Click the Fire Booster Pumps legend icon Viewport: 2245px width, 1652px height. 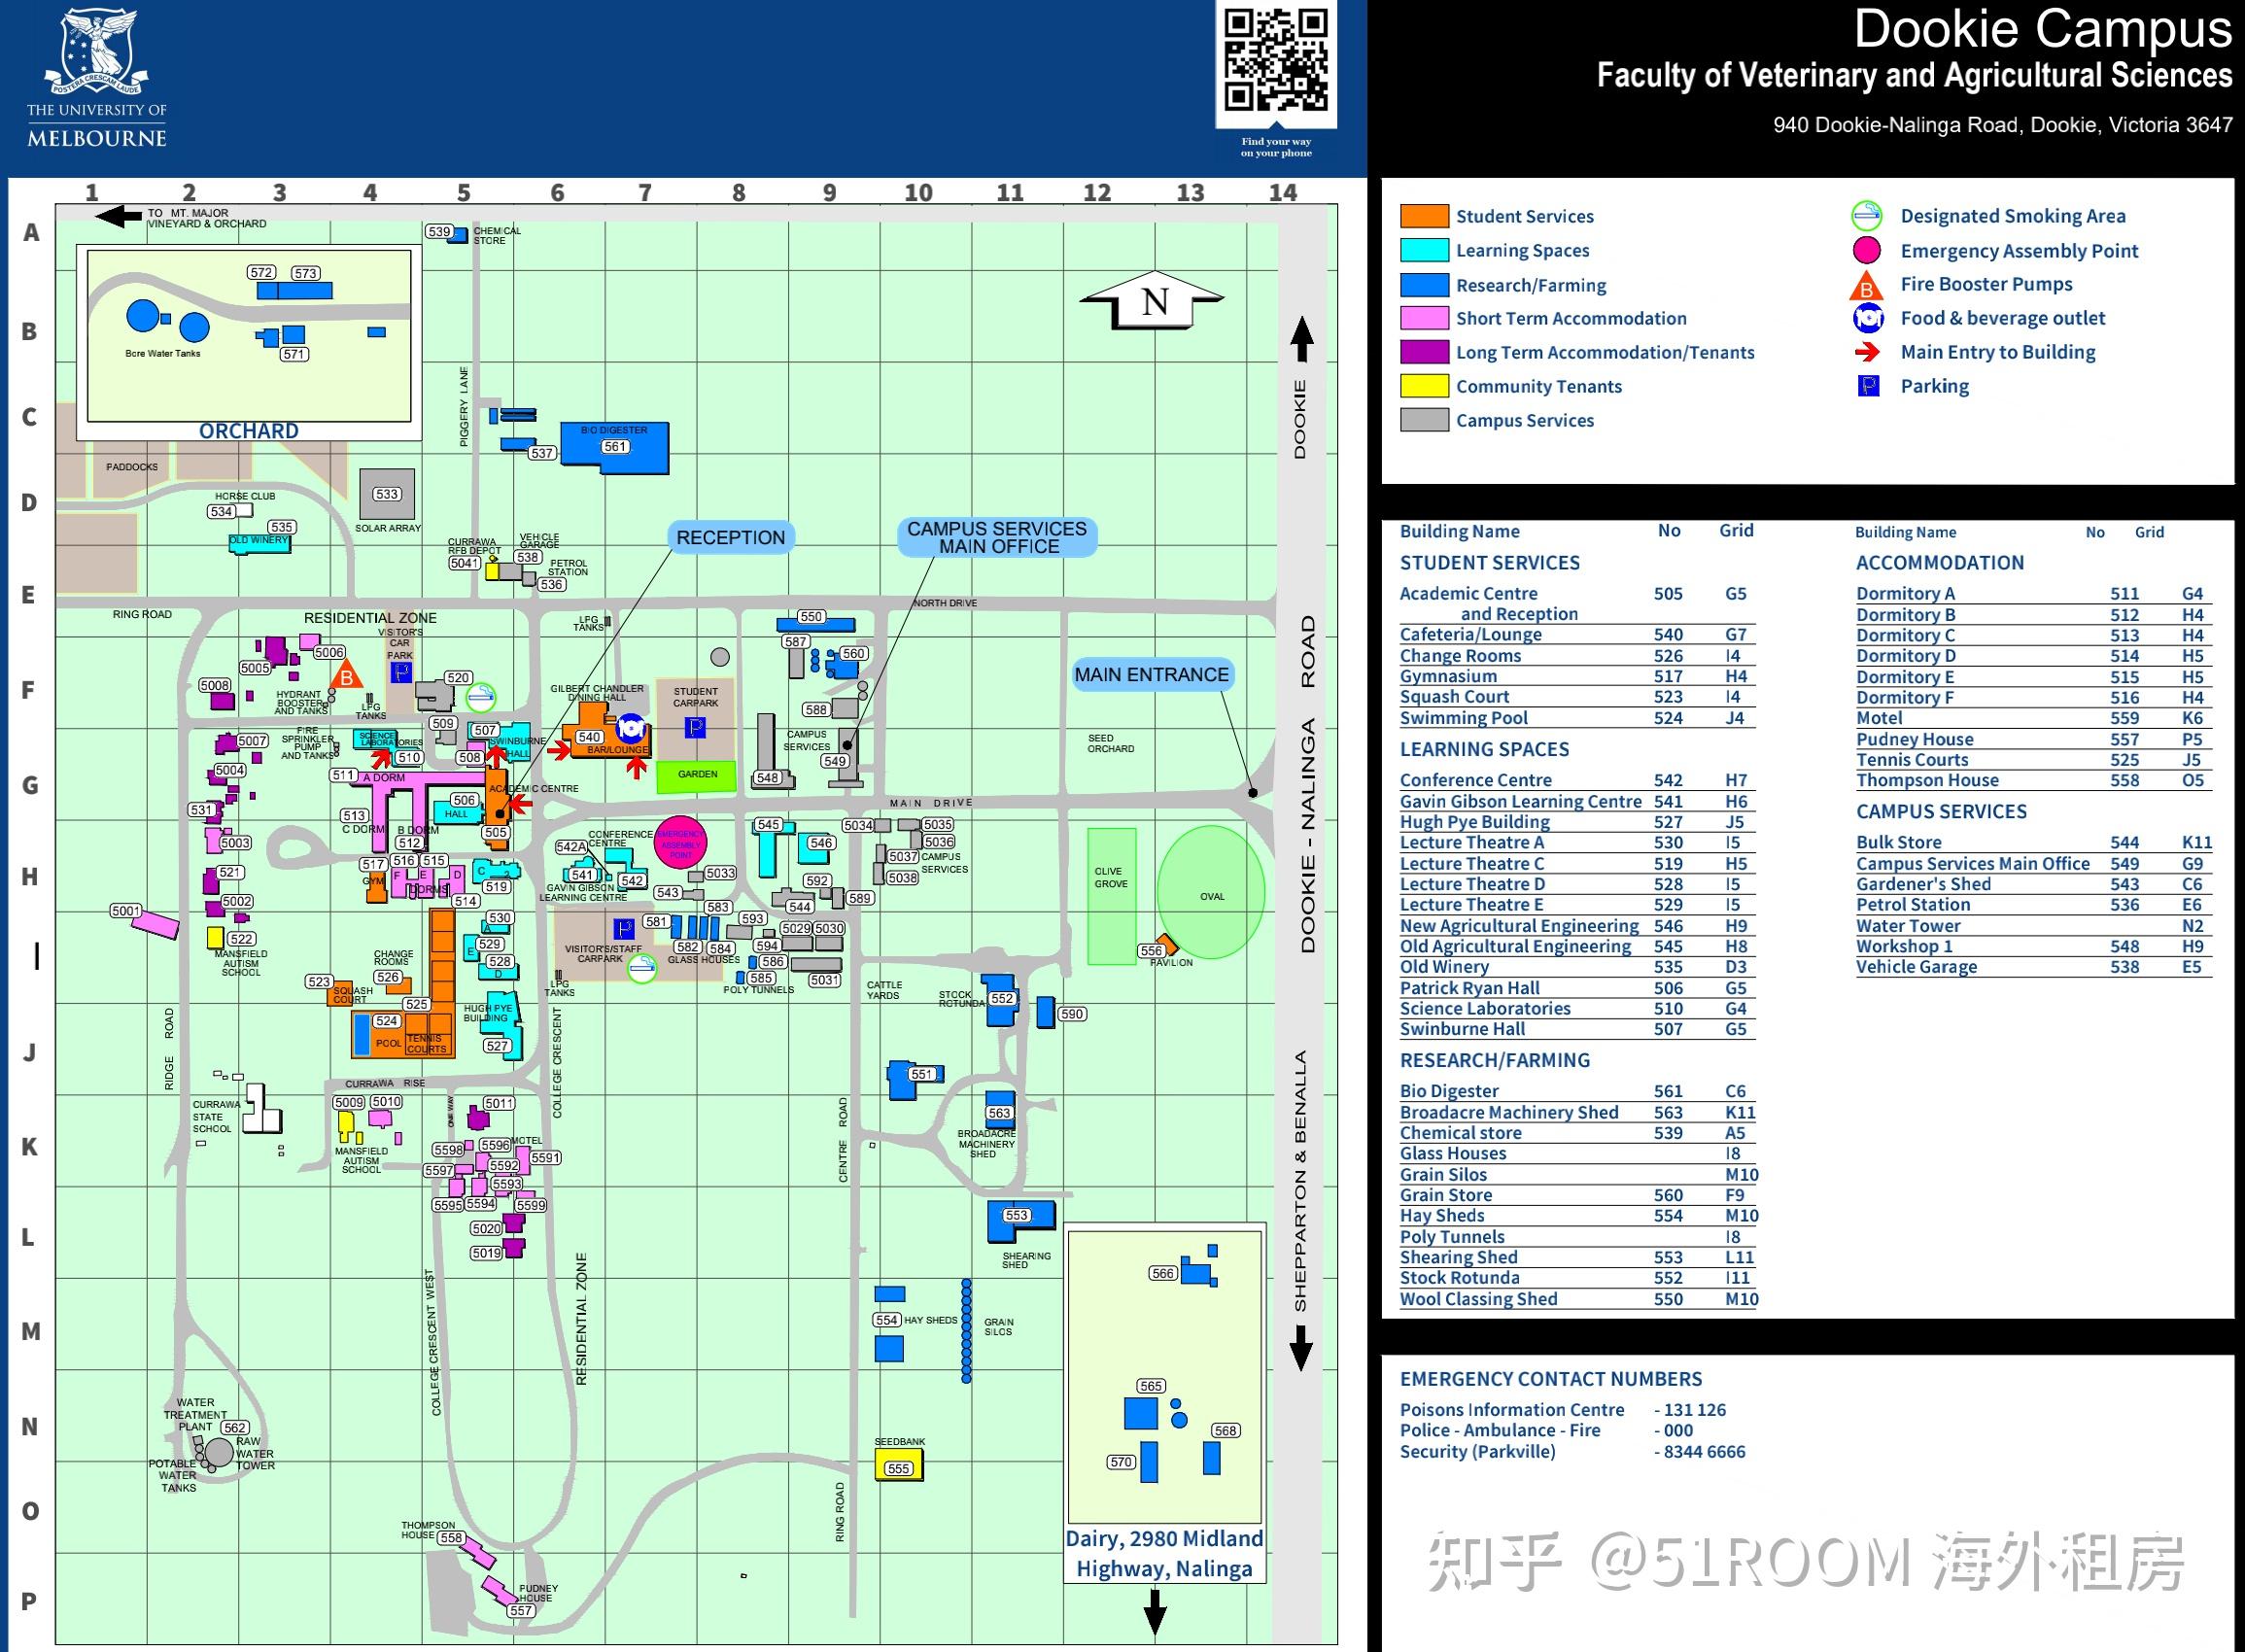[x=1866, y=286]
